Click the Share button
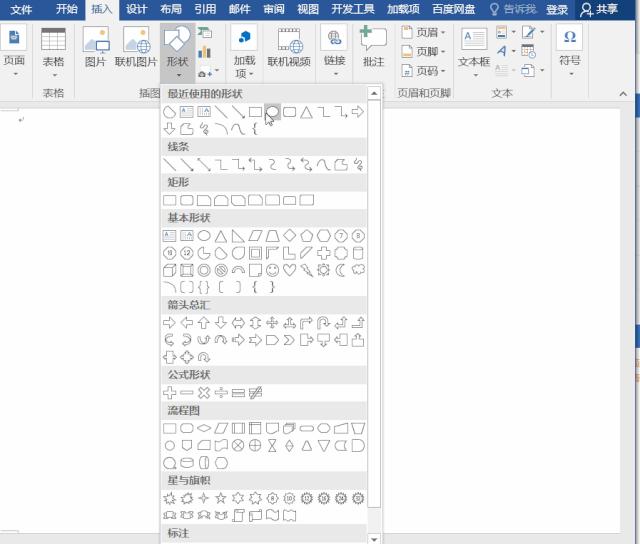 tap(599, 9)
